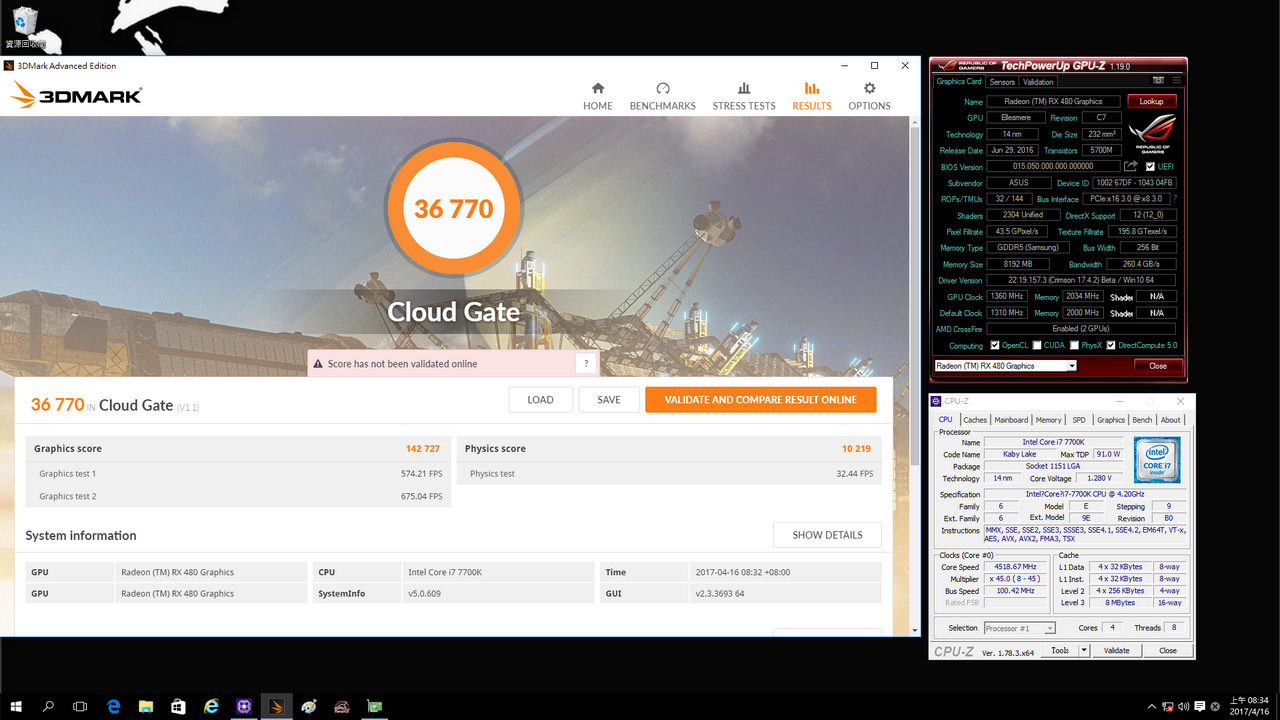Open the Windows Store taskbar icon
The image size is (1280, 720).
(178, 706)
